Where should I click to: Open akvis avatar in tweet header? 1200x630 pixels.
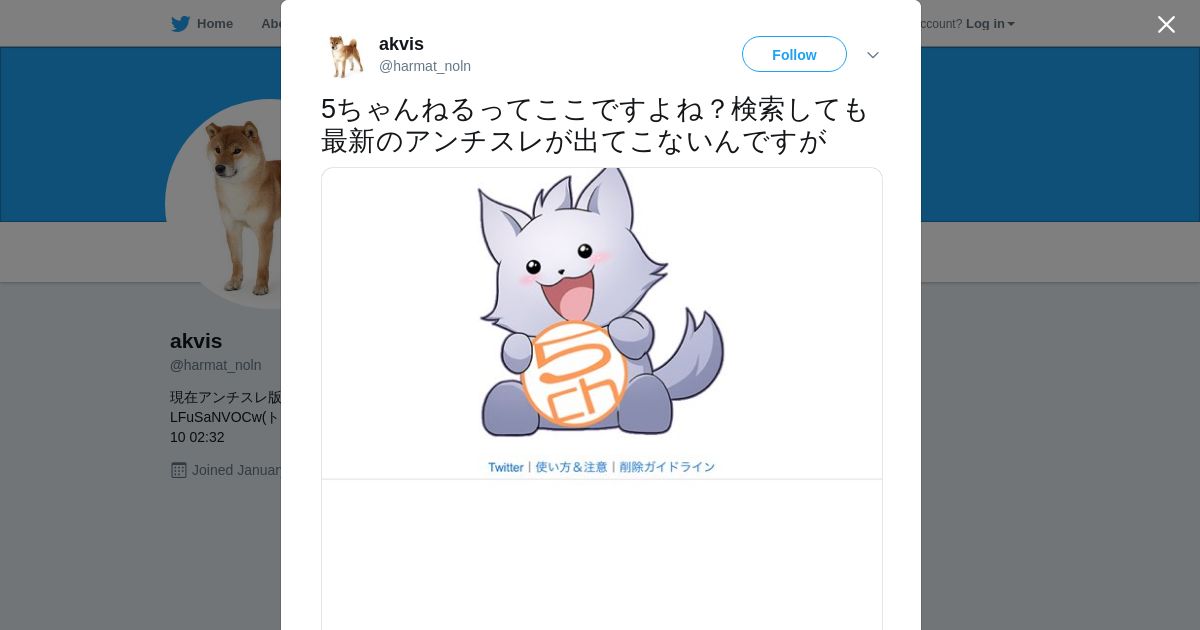coord(346,55)
